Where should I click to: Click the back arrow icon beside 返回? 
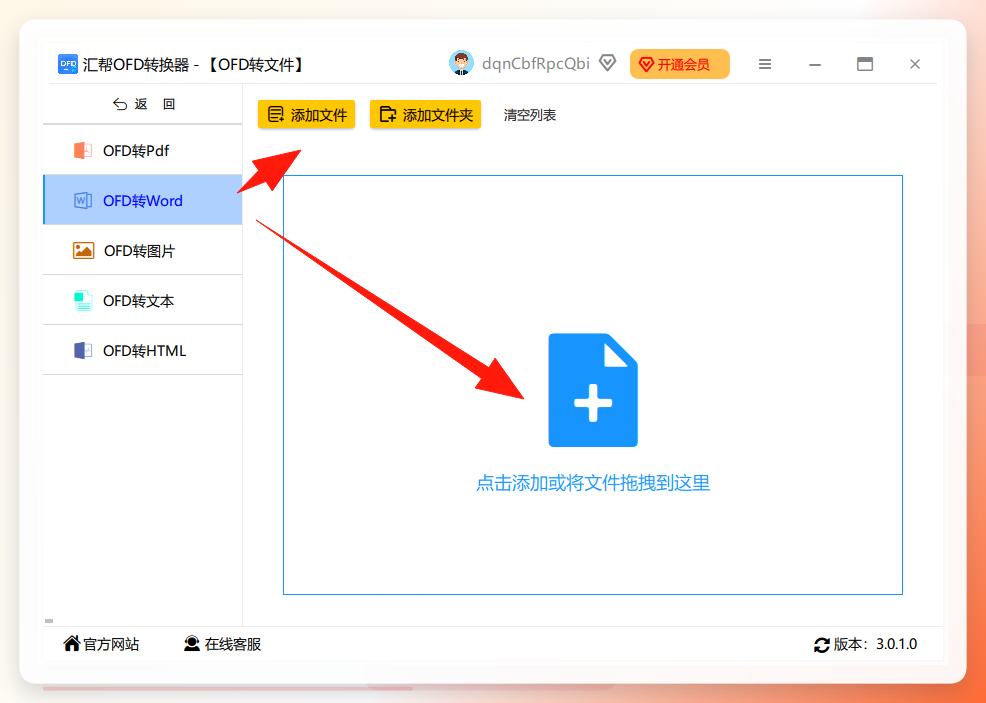pyautogui.click(x=119, y=104)
